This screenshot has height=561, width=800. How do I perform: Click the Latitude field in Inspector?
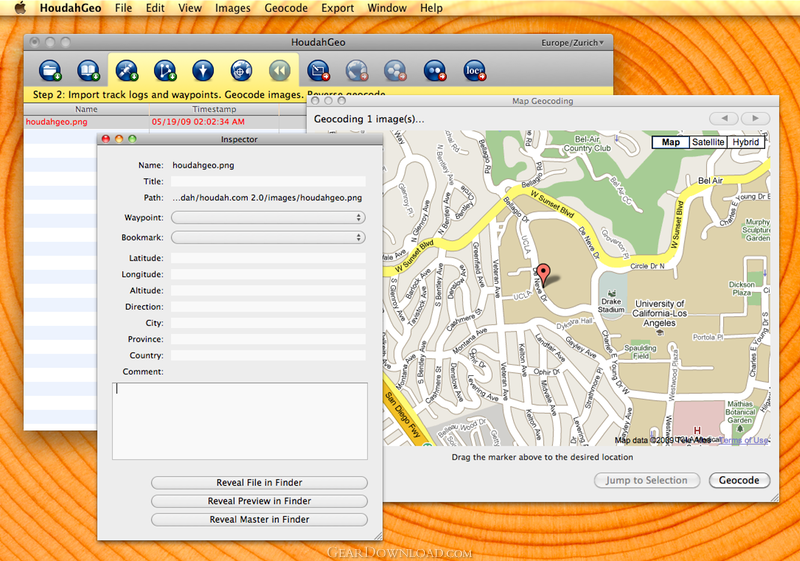268,258
